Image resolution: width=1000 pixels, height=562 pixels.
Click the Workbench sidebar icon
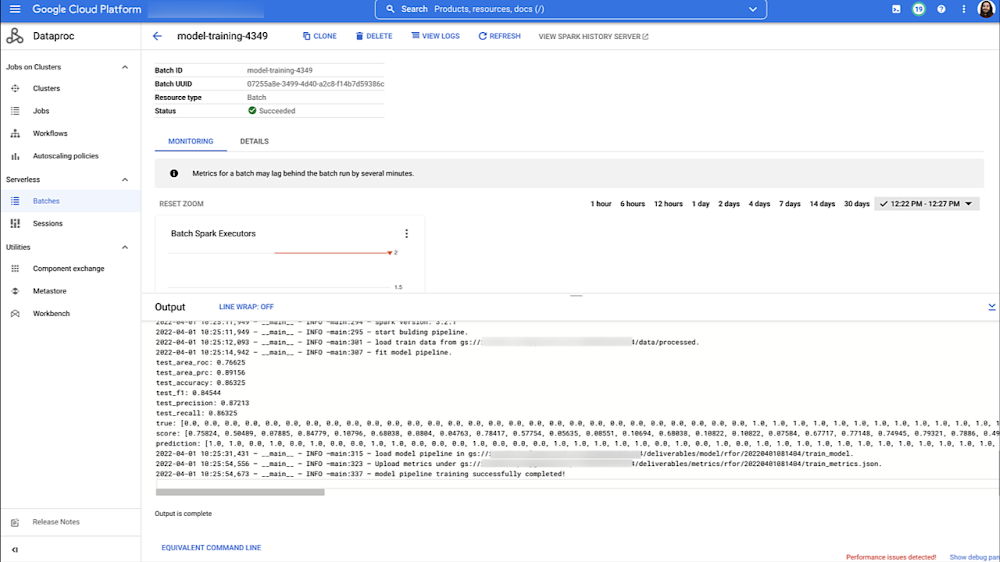15,314
